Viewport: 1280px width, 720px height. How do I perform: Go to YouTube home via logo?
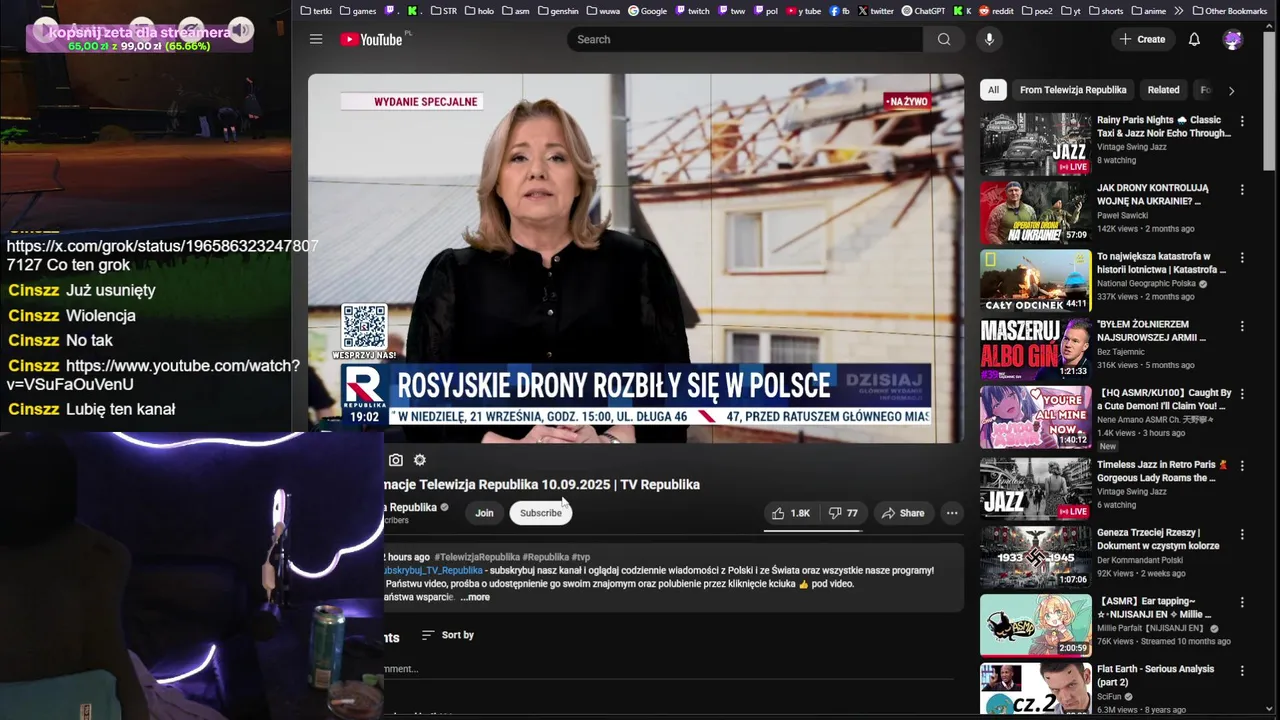pyautogui.click(x=371, y=39)
